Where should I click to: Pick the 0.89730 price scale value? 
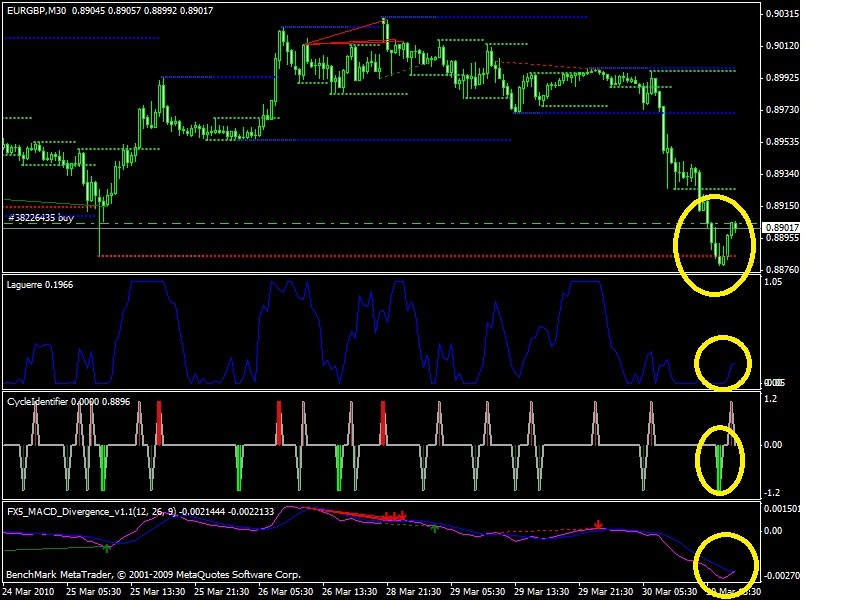(x=782, y=110)
